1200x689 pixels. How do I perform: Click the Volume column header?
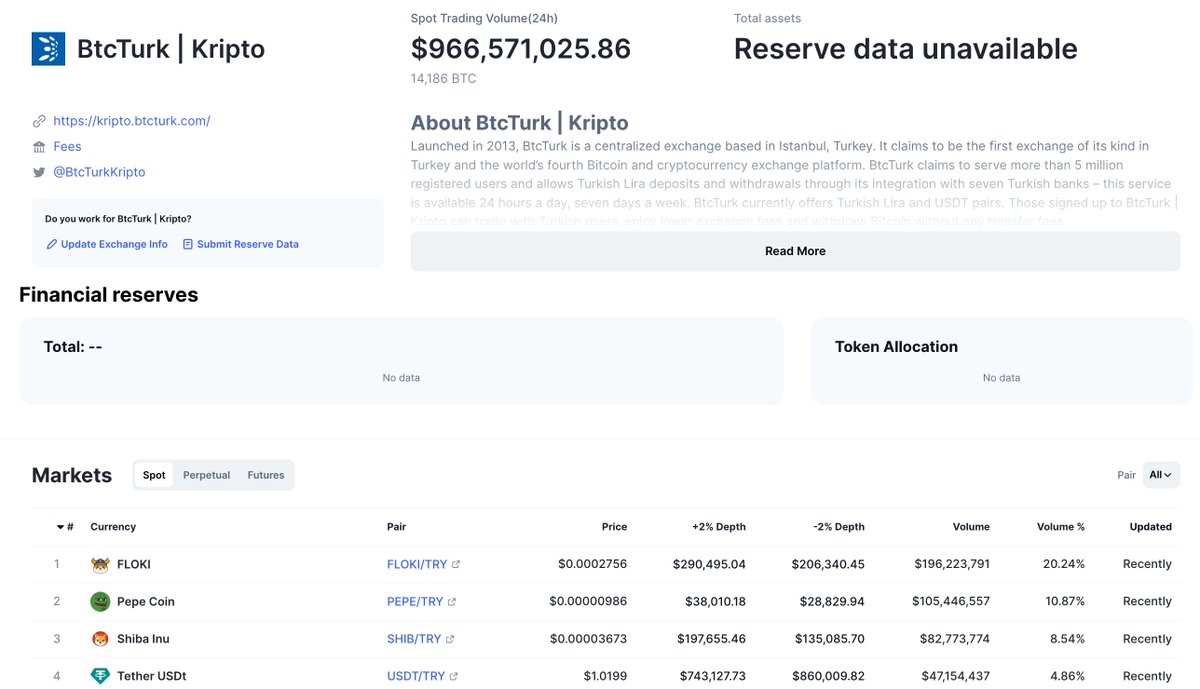coord(971,527)
